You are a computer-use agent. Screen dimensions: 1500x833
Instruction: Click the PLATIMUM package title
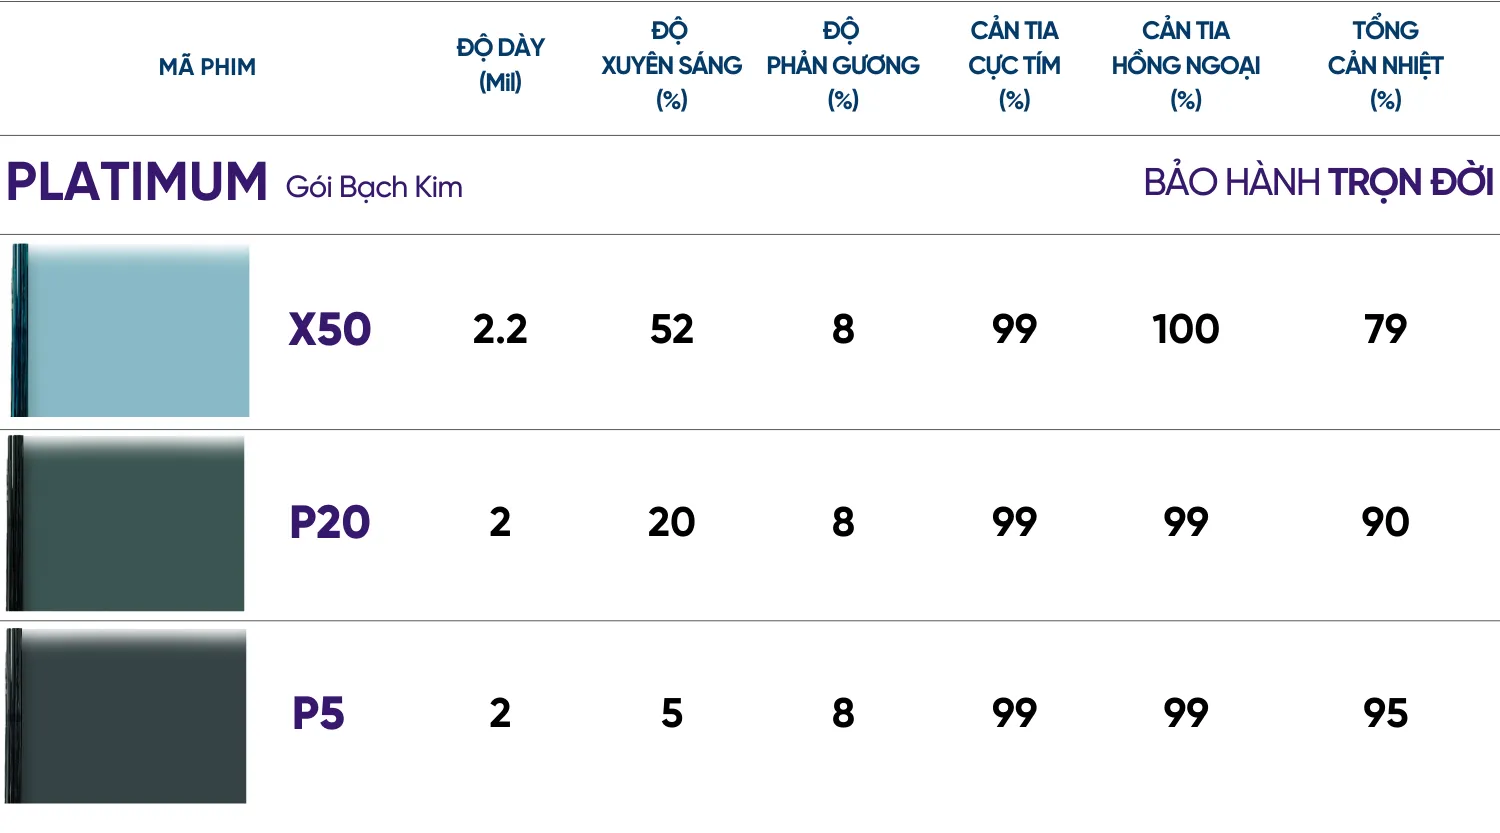tap(137, 183)
